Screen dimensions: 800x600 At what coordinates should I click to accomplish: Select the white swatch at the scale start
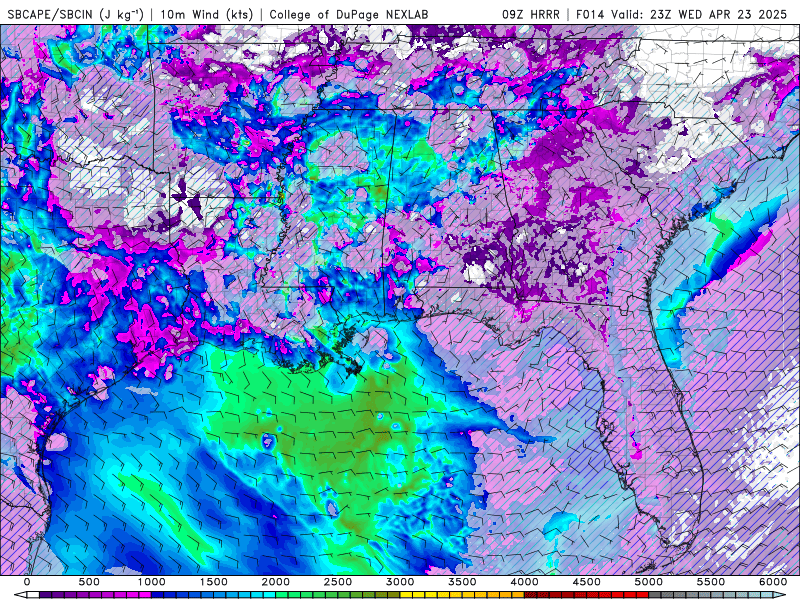(33, 595)
